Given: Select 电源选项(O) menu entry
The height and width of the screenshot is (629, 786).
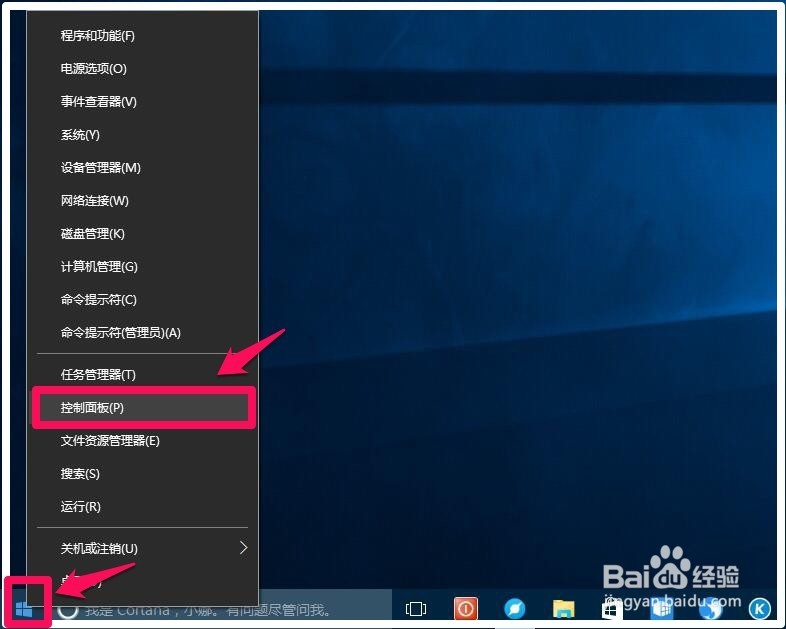Looking at the screenshot, I should coord(143,69).
